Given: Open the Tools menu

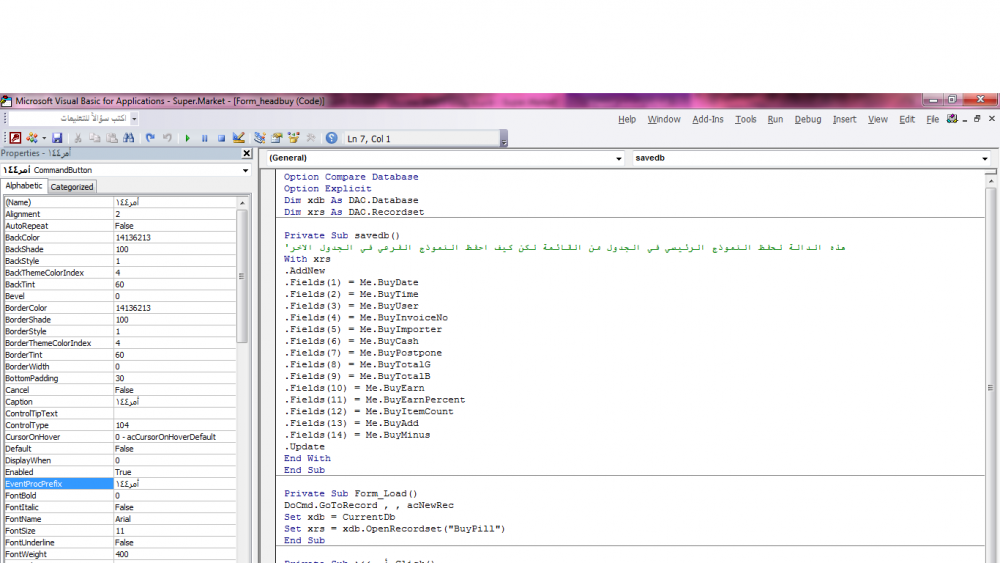Looking at the screenshot, I should [x=746, y=119].
